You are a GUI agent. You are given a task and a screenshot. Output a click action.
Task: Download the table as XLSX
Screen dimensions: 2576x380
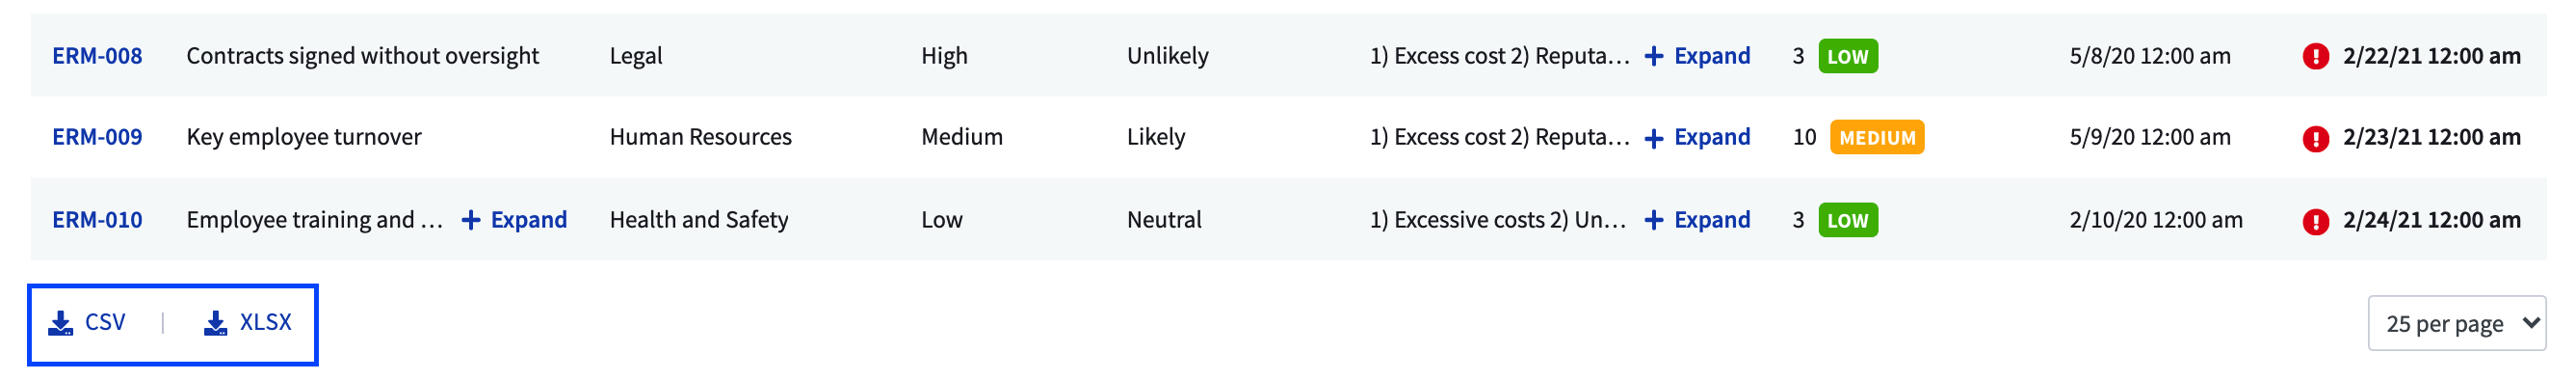[247, 322]
